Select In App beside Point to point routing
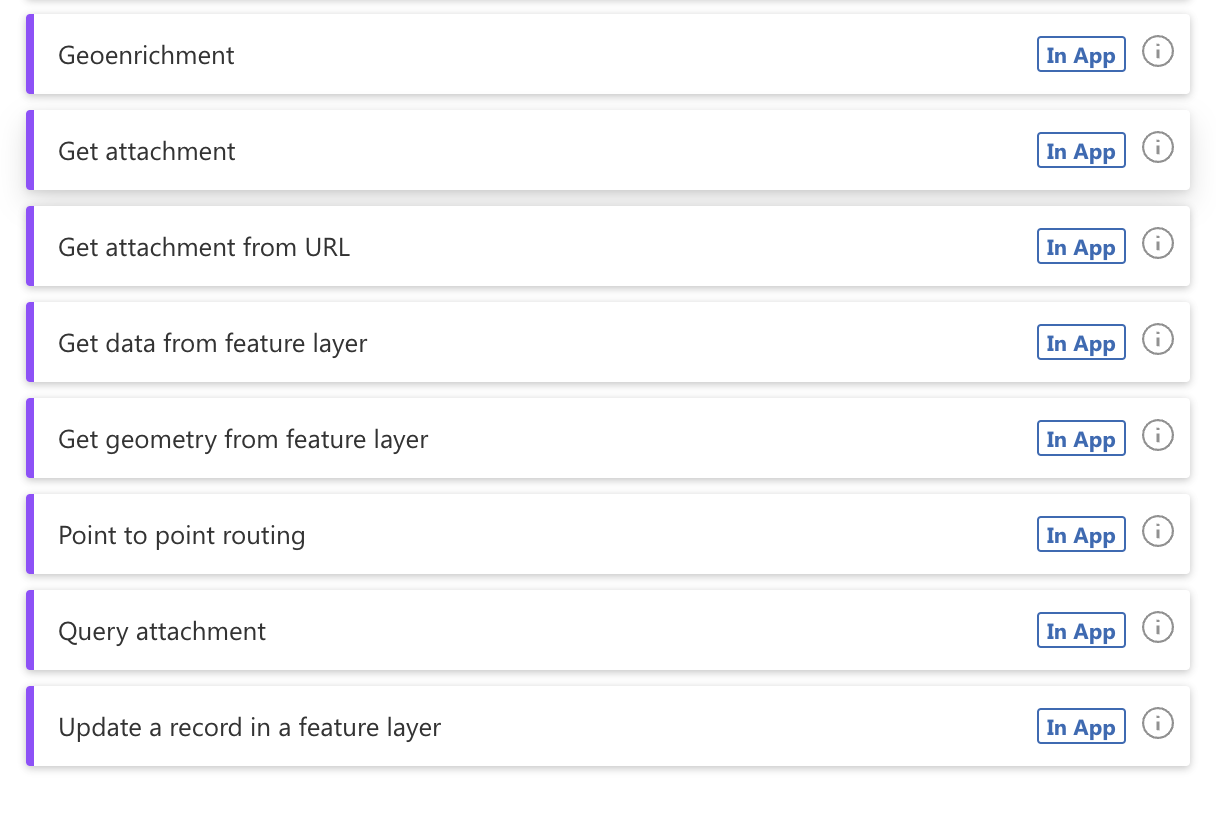1216x816 pixels. click(x=1081, y=534)
